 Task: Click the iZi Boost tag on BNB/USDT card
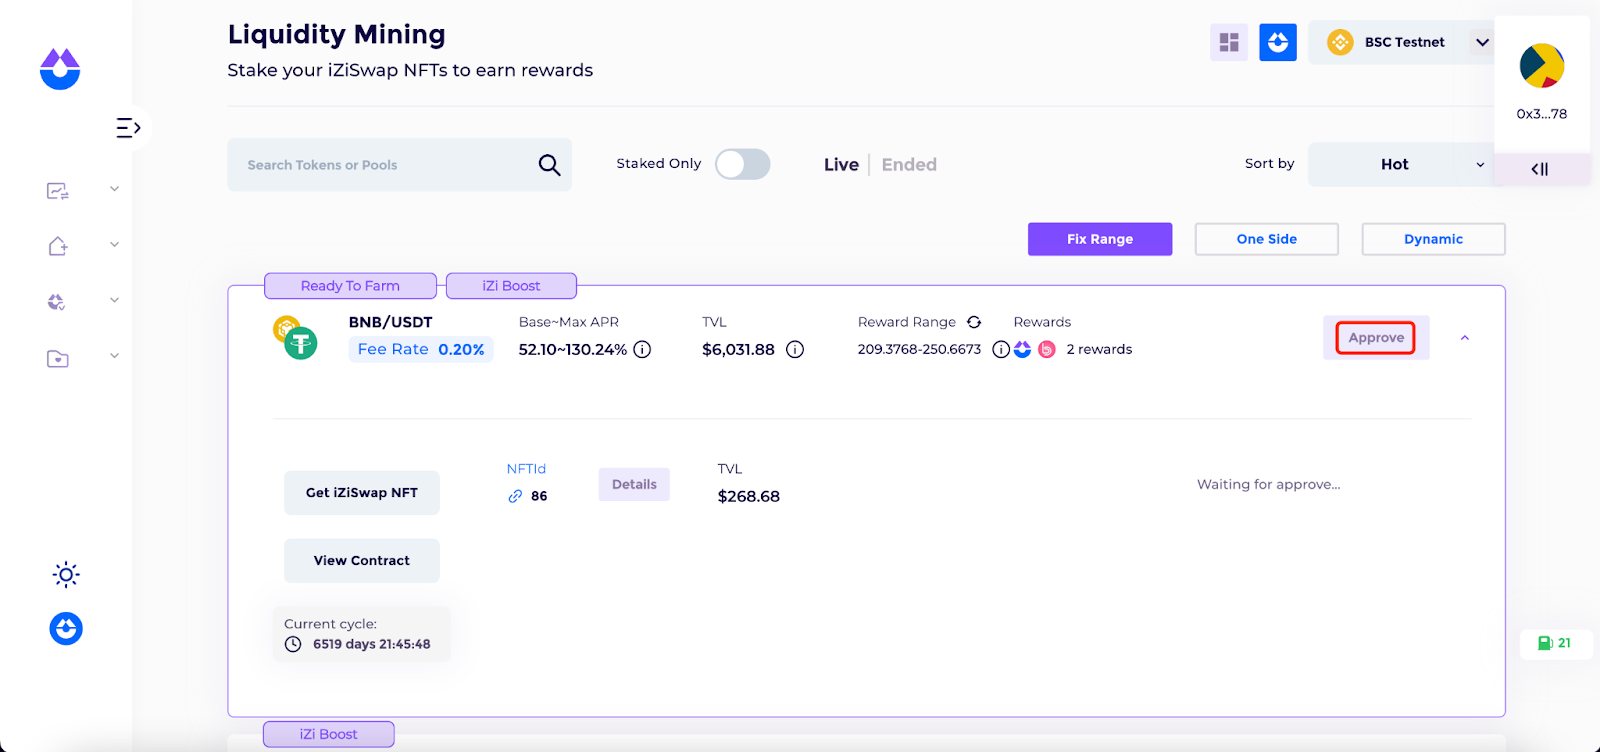click(511, 286)
